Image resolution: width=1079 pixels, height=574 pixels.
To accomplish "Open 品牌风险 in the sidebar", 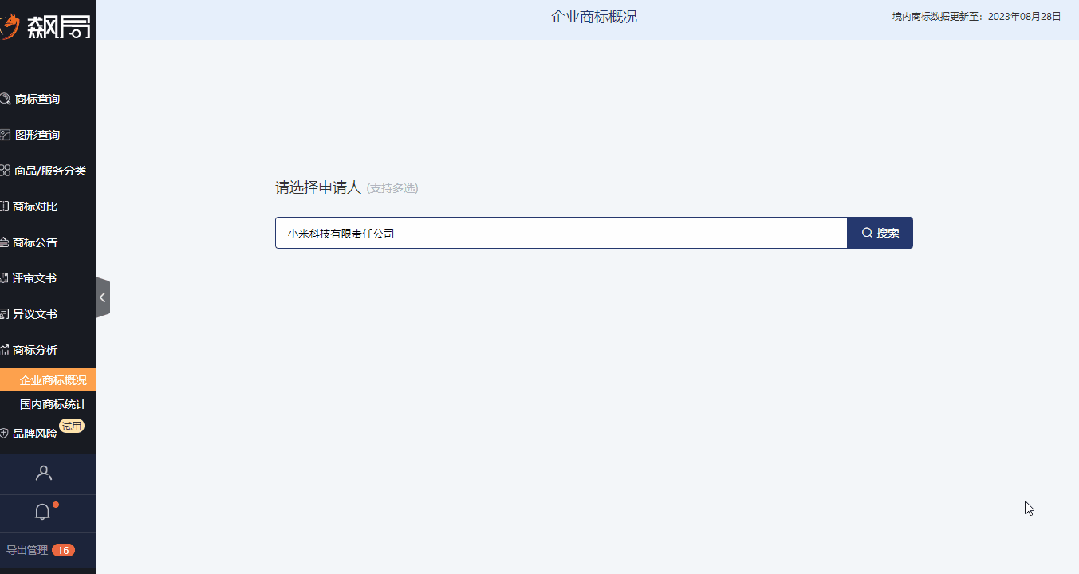I will point(35,434).
